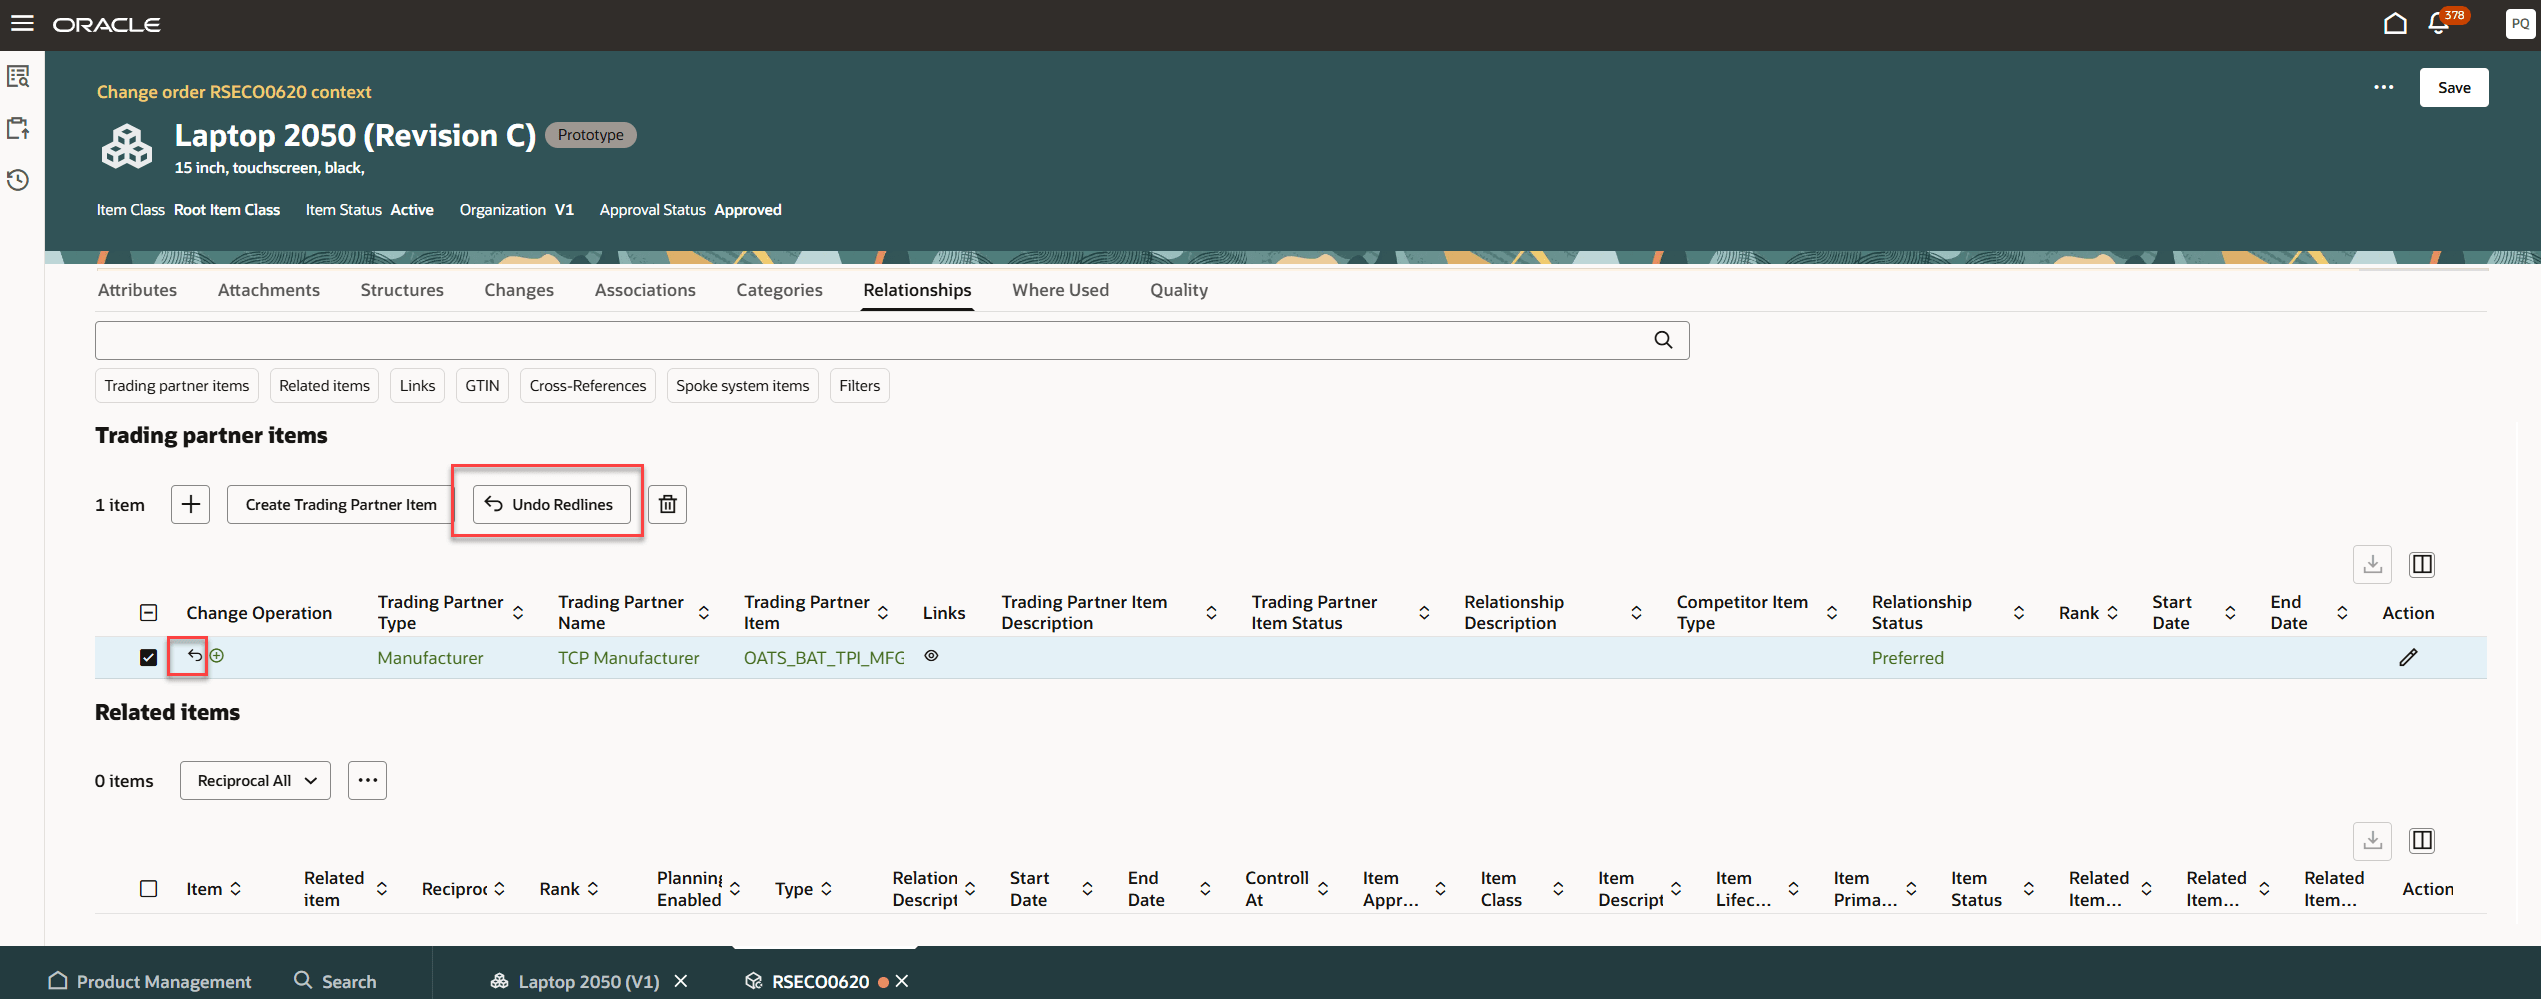The image size is (2541, 999).
Task: Click inside the relationships search field
Action: click(800, 340)
